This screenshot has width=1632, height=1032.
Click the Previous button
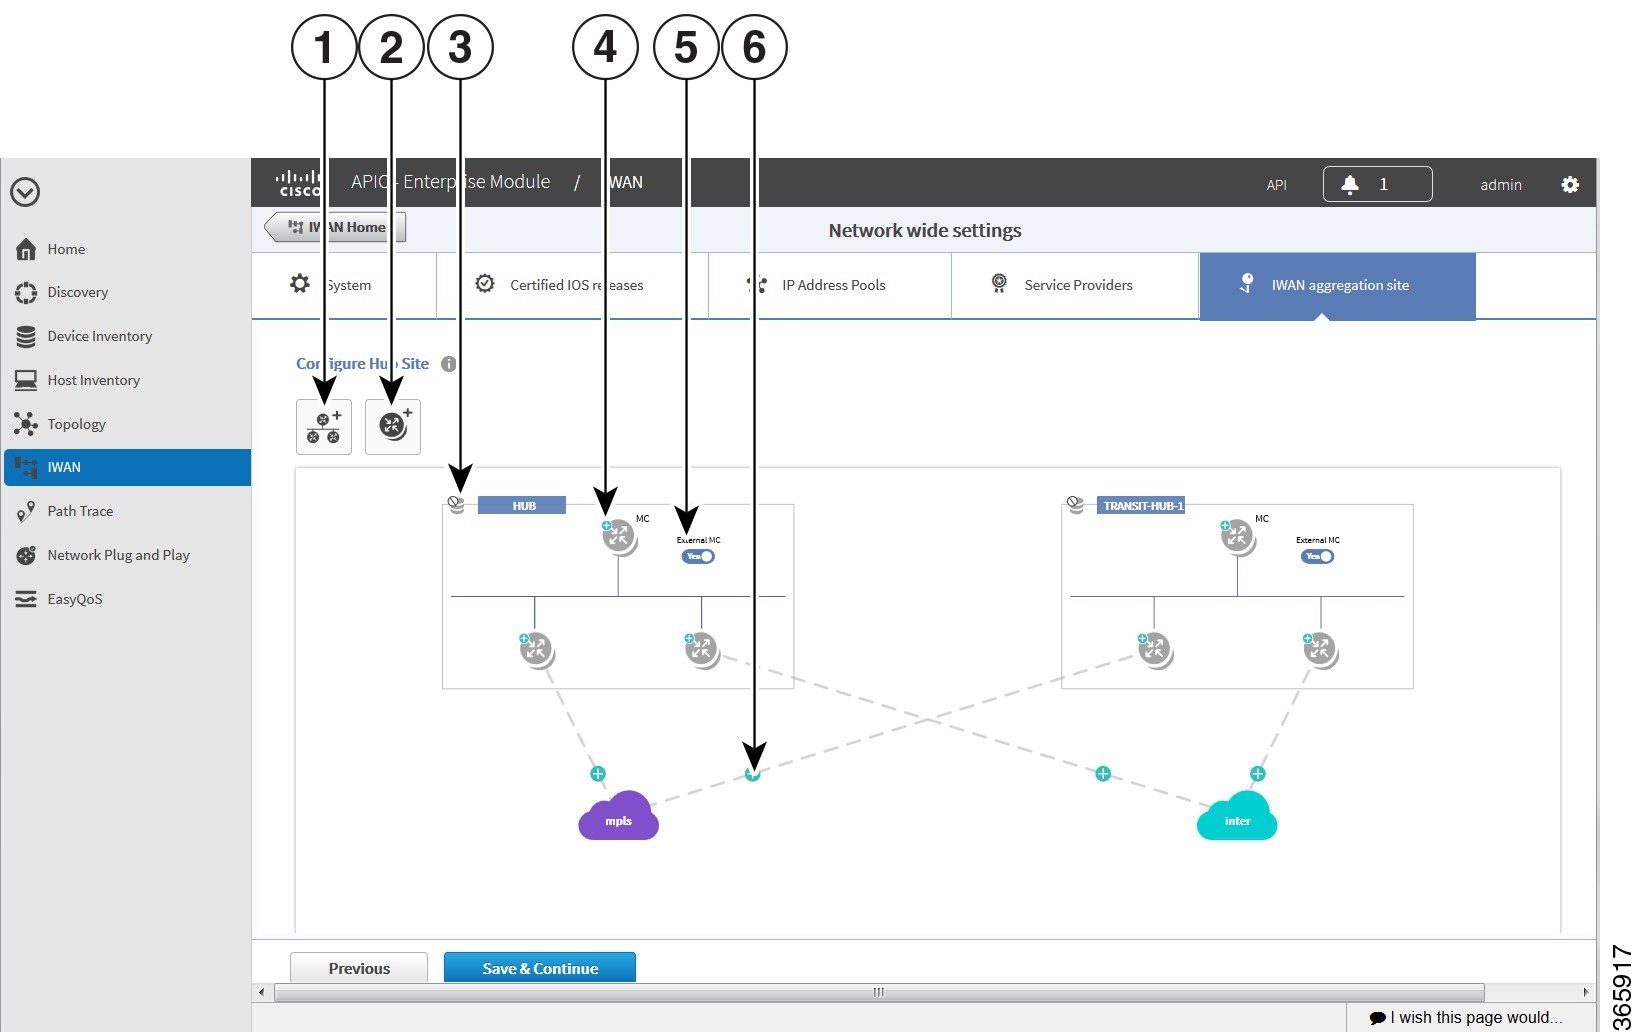click(x=359, y=968)
